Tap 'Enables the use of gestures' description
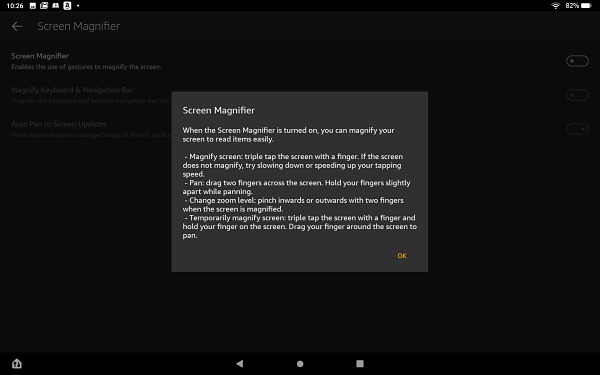This screenshot has height=375, width=600. tap(86, 67)
